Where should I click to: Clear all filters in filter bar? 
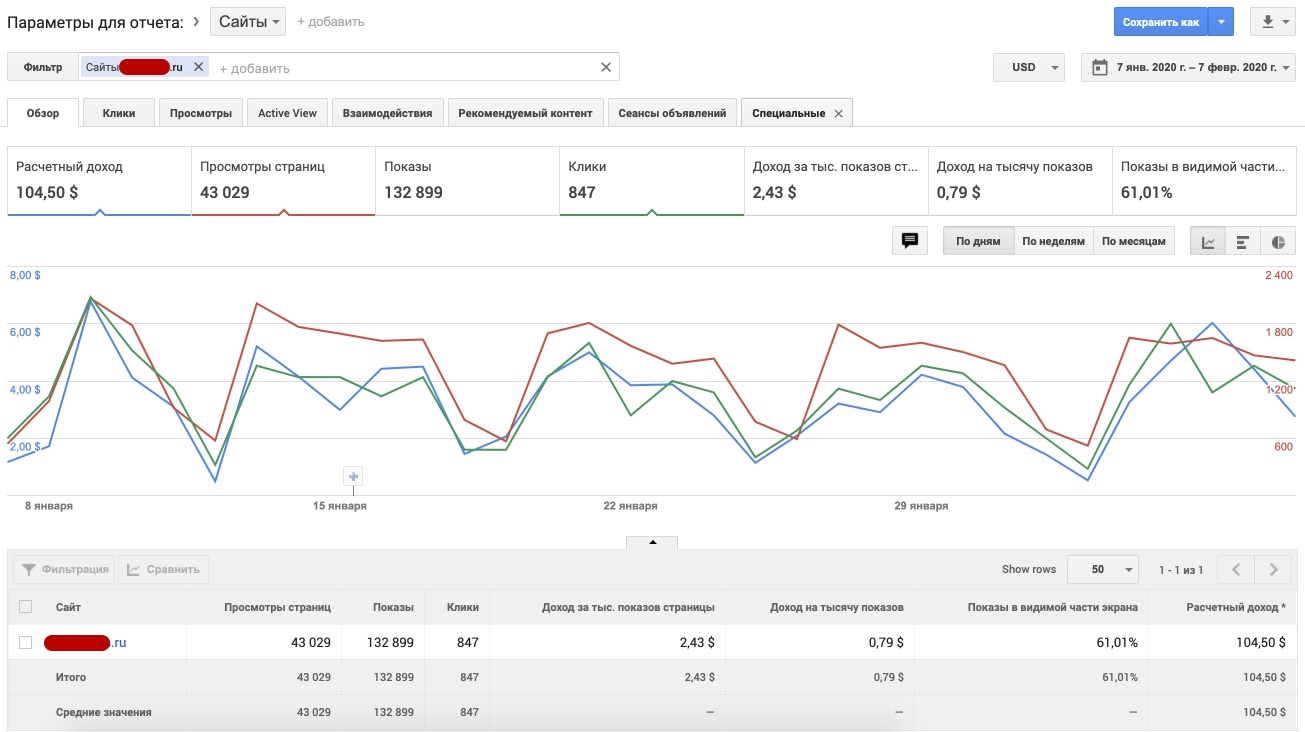coord(605,67)
